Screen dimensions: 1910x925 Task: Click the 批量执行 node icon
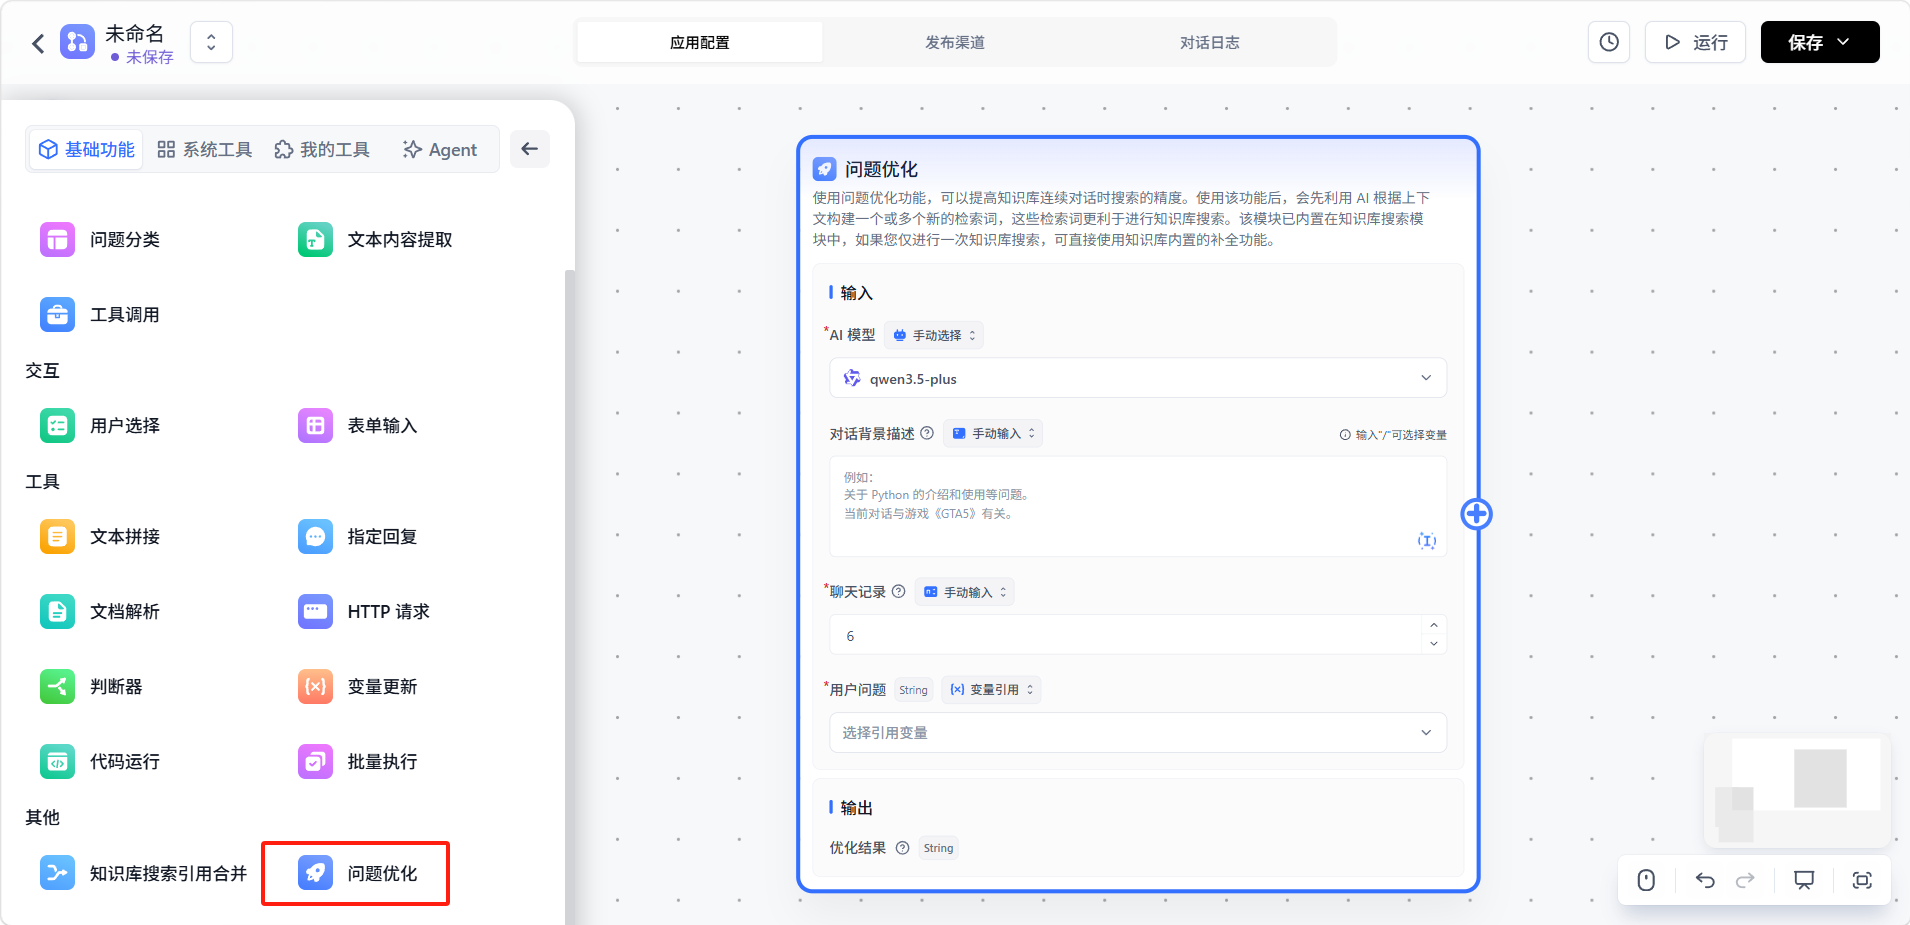[315, 762]
